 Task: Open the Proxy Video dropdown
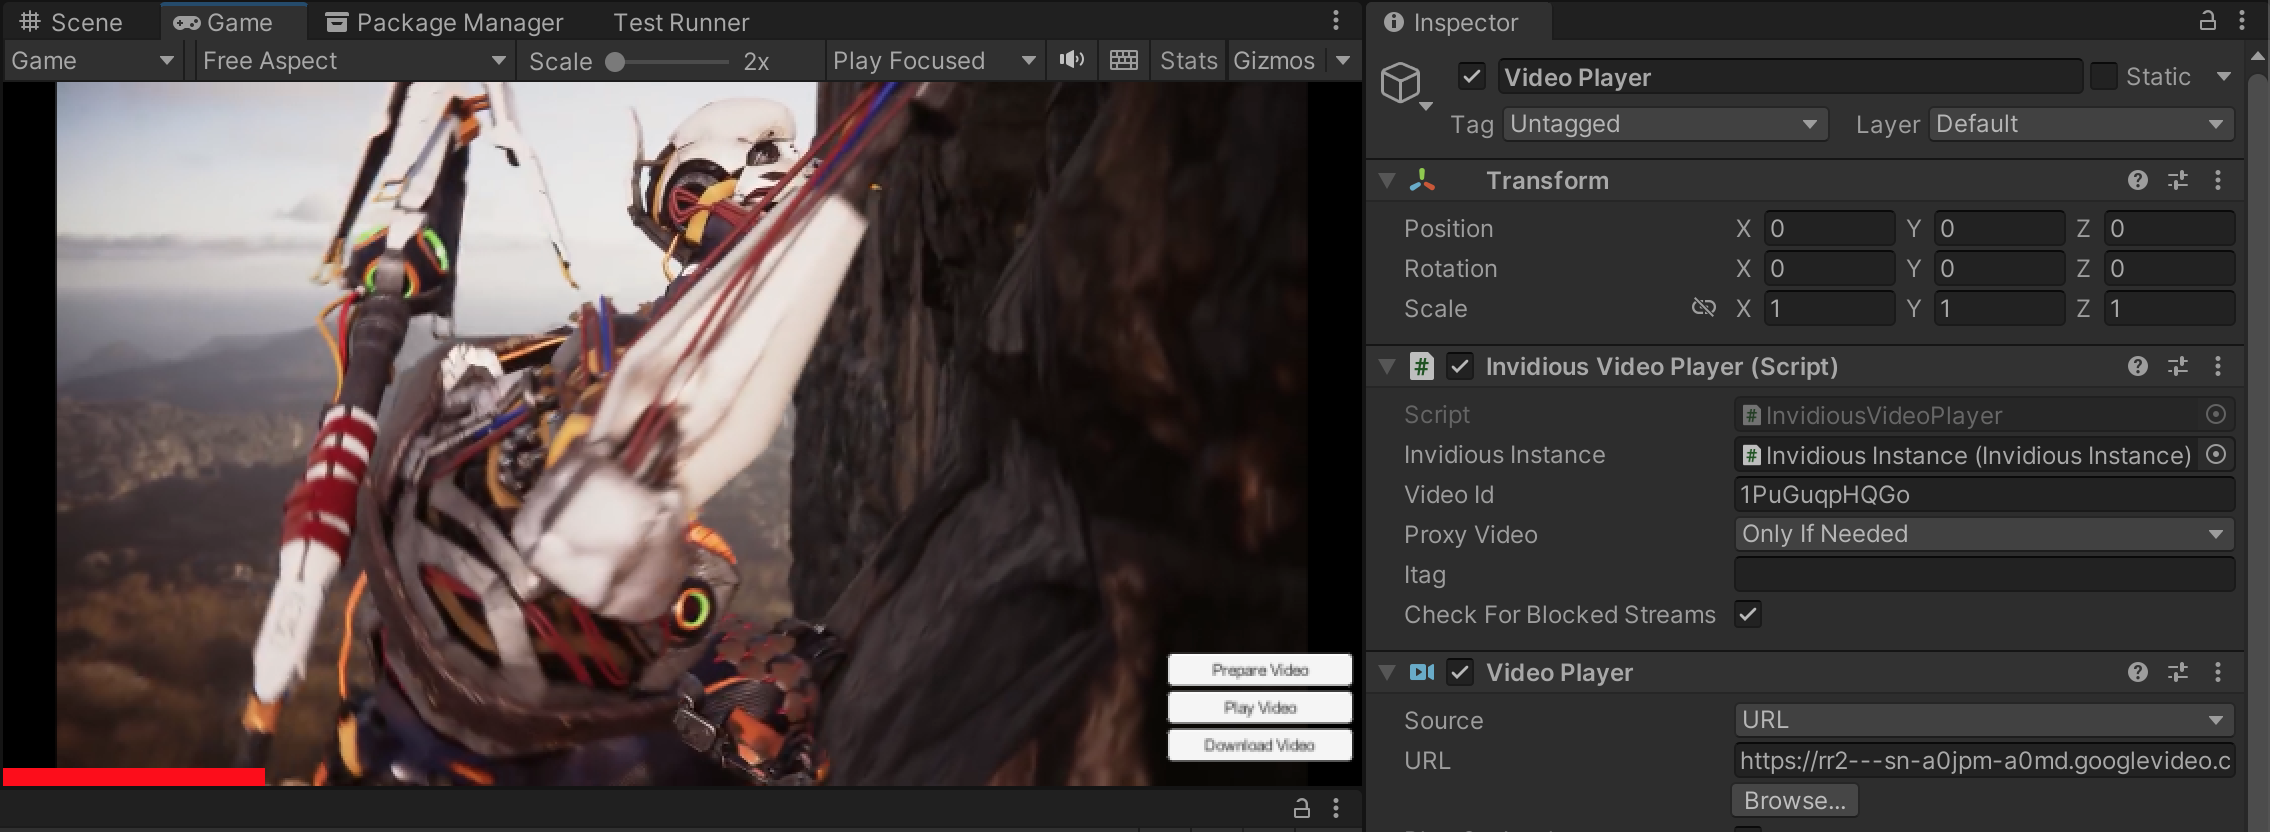[1984, 534]
